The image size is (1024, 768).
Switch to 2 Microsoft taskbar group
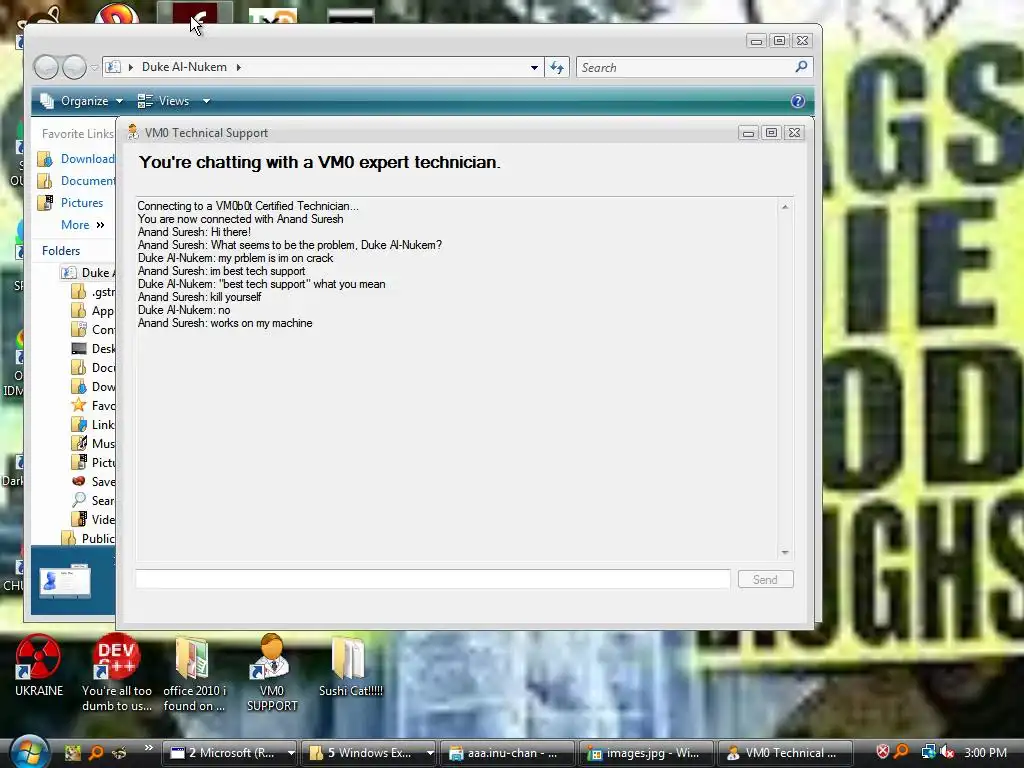point(223,753)
